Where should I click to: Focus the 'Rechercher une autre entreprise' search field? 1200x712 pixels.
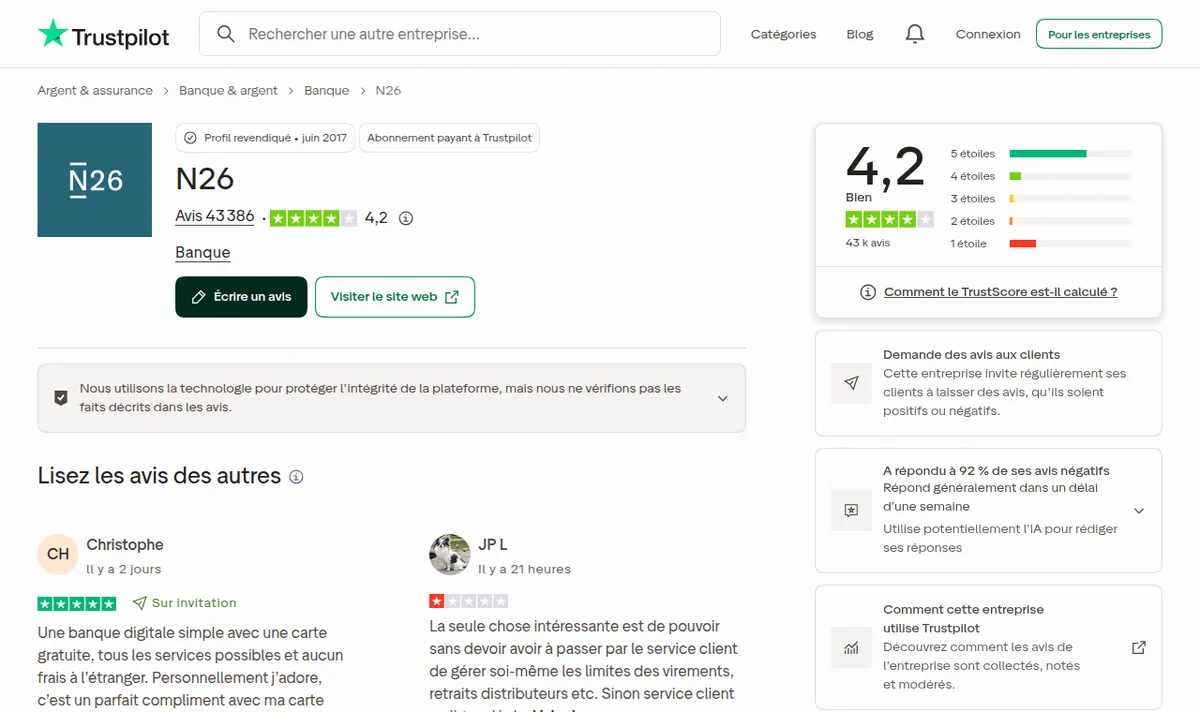pyautogui.click(x=460, y=34)
